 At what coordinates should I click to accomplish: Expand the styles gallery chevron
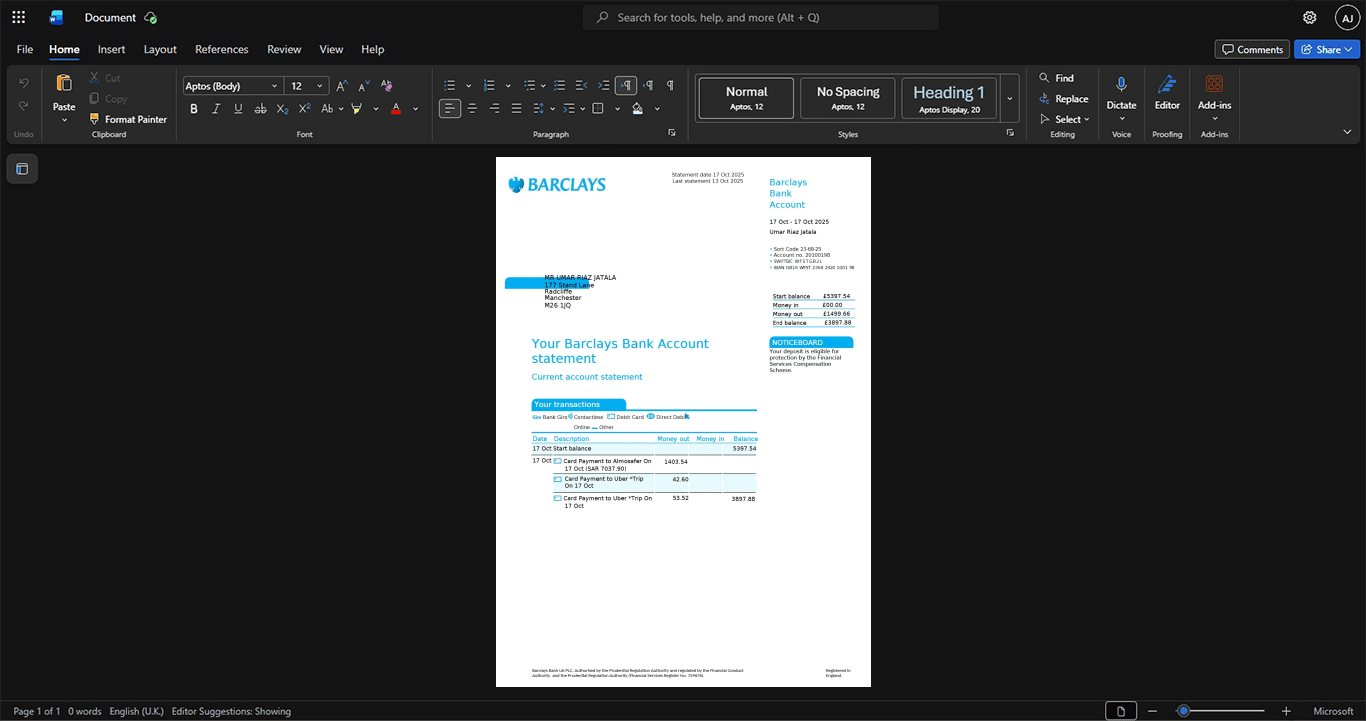[1010, 98]
